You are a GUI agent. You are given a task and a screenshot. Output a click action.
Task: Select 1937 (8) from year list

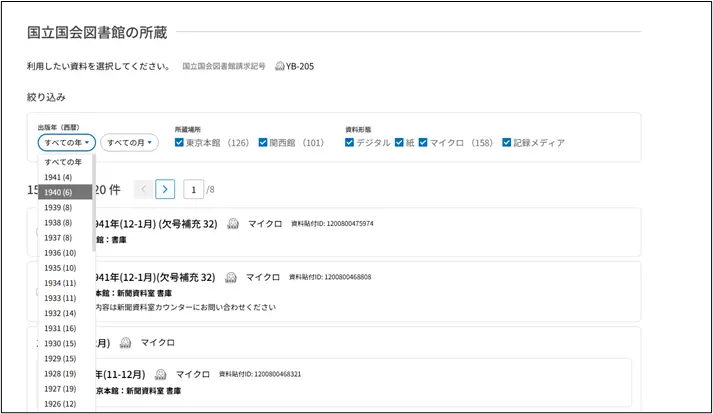click(x=65, y=237)
